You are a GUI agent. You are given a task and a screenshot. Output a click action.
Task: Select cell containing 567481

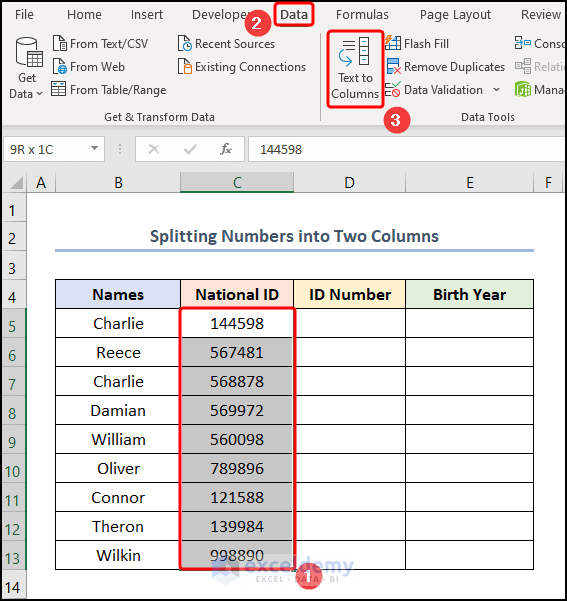(x=237, y=352)
